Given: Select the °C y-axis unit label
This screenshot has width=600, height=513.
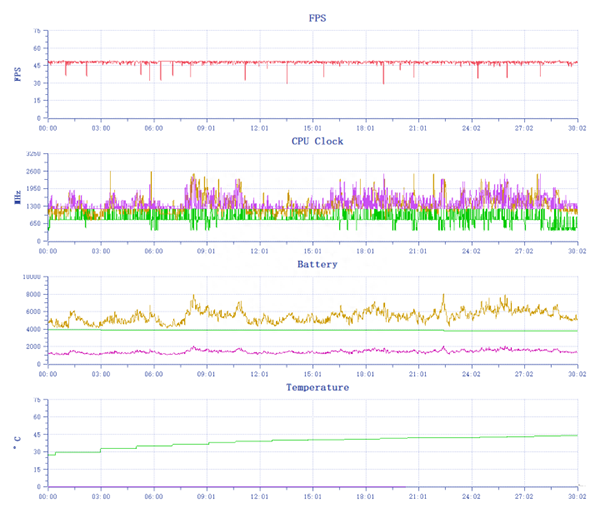Looking at the screenshot, I should point(17,444).
